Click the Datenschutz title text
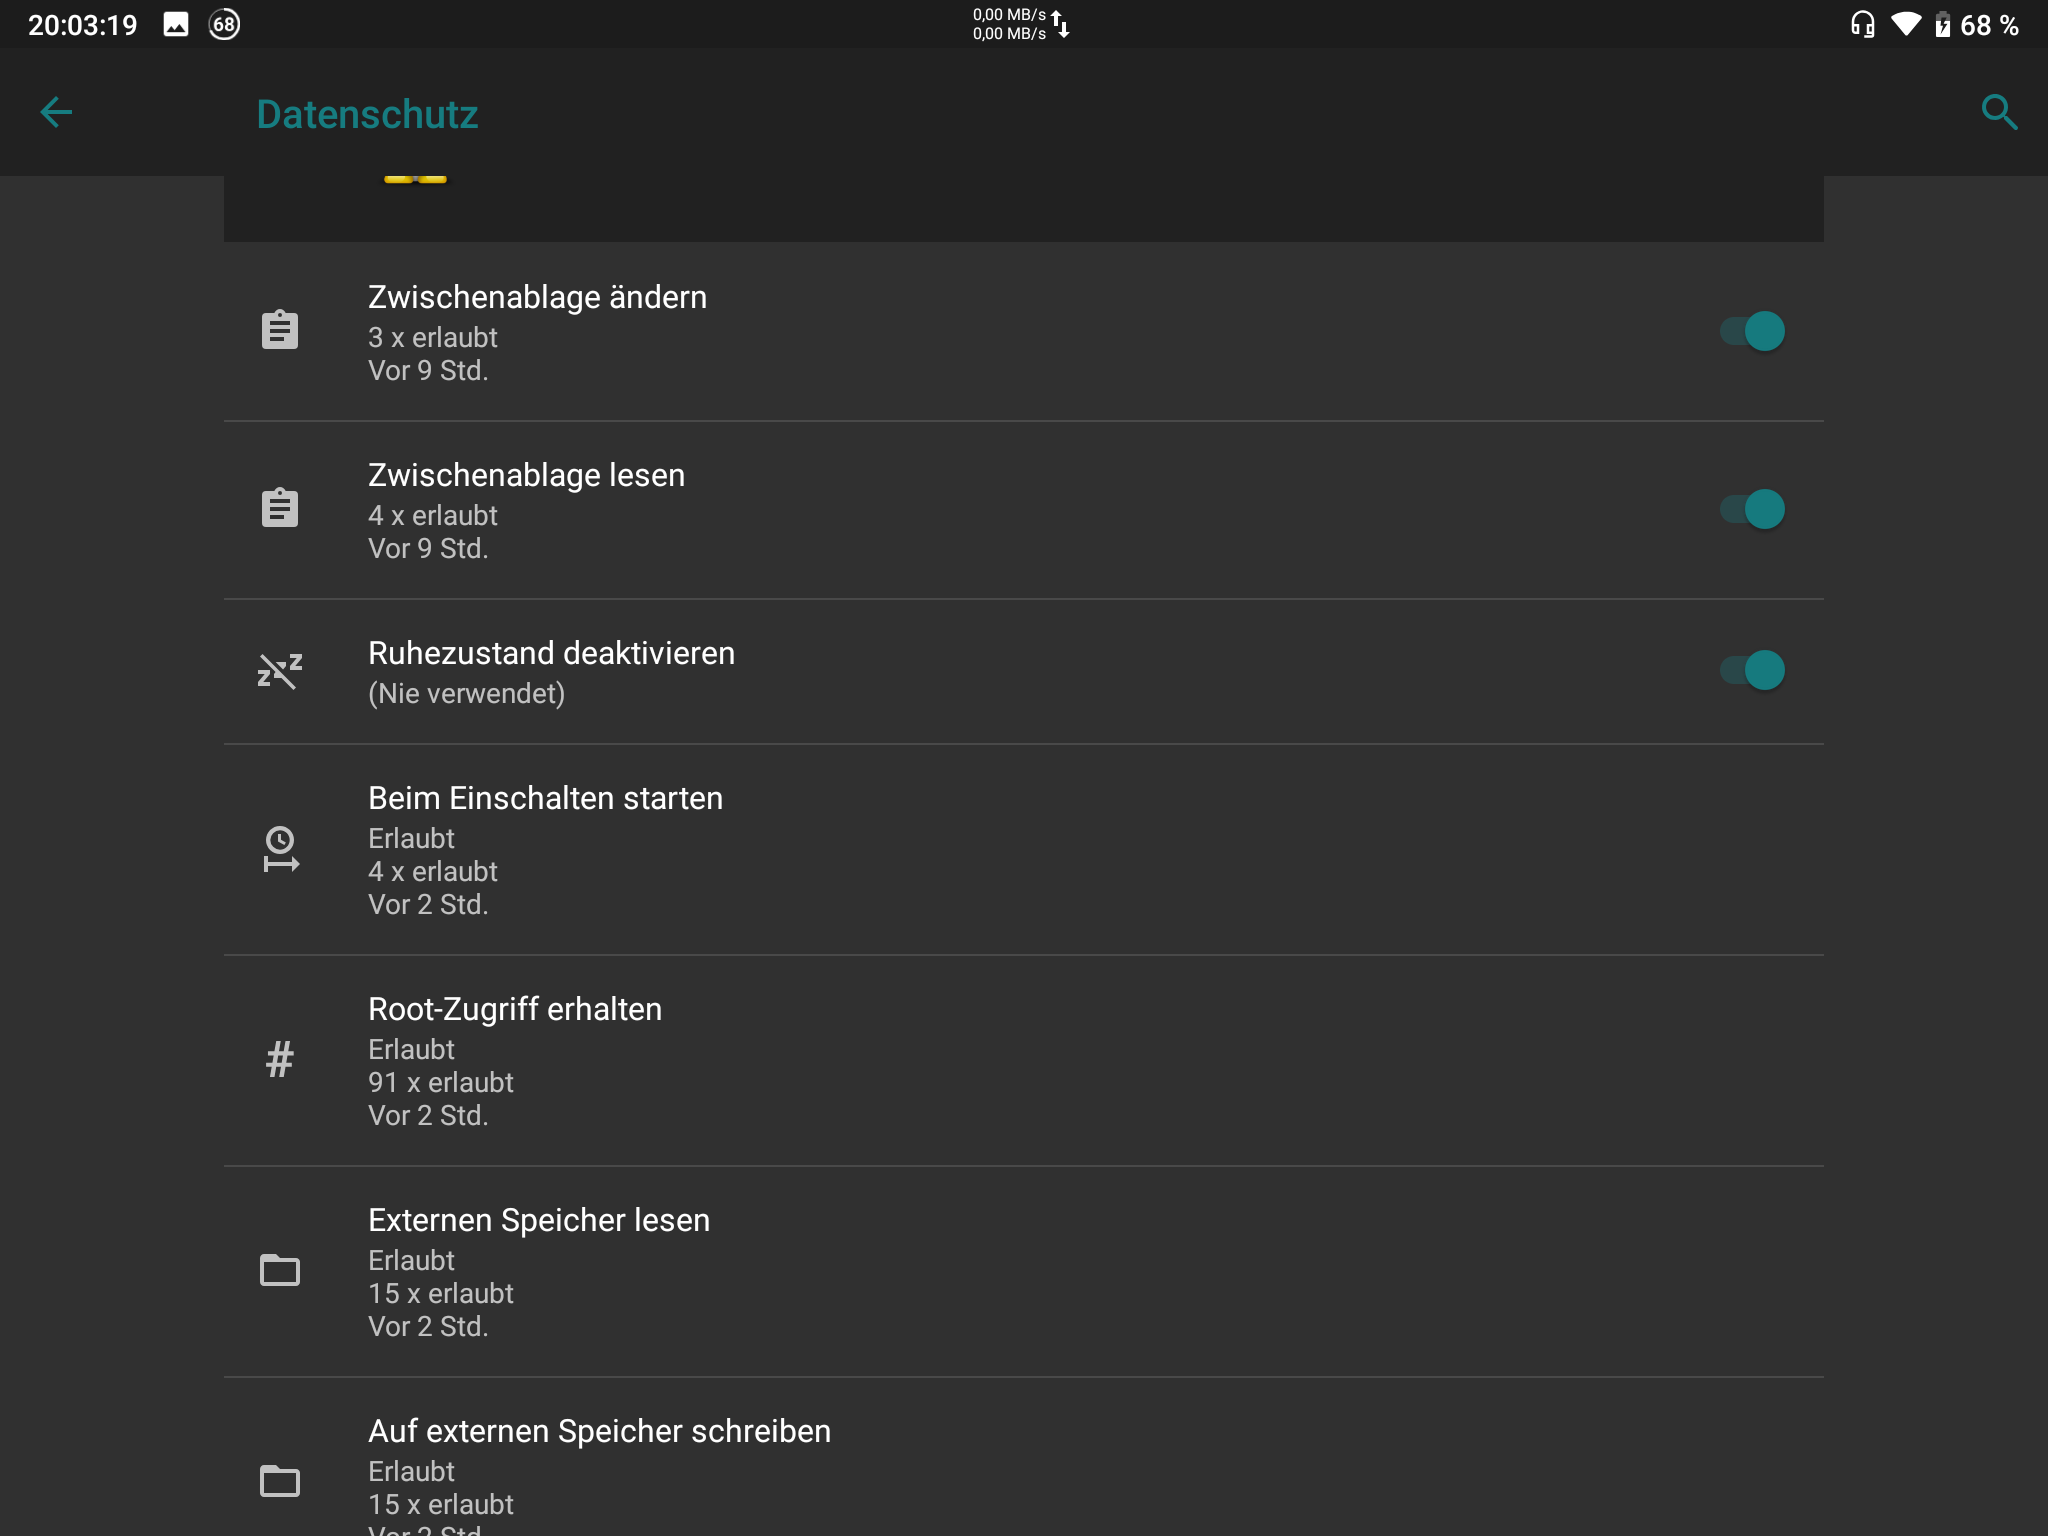2048x1536 pixels. [x=367, y=113]
